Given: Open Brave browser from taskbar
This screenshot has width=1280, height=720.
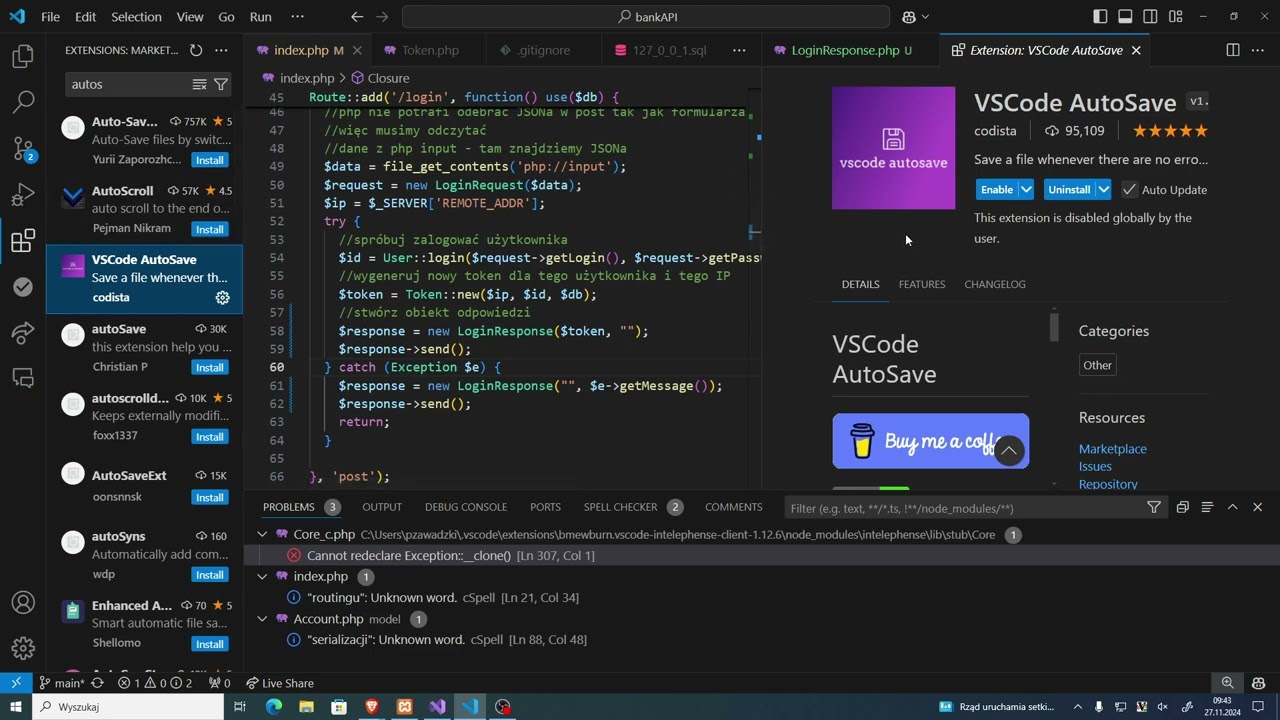Looking at the screenshot, I should (x=372, y=707).
